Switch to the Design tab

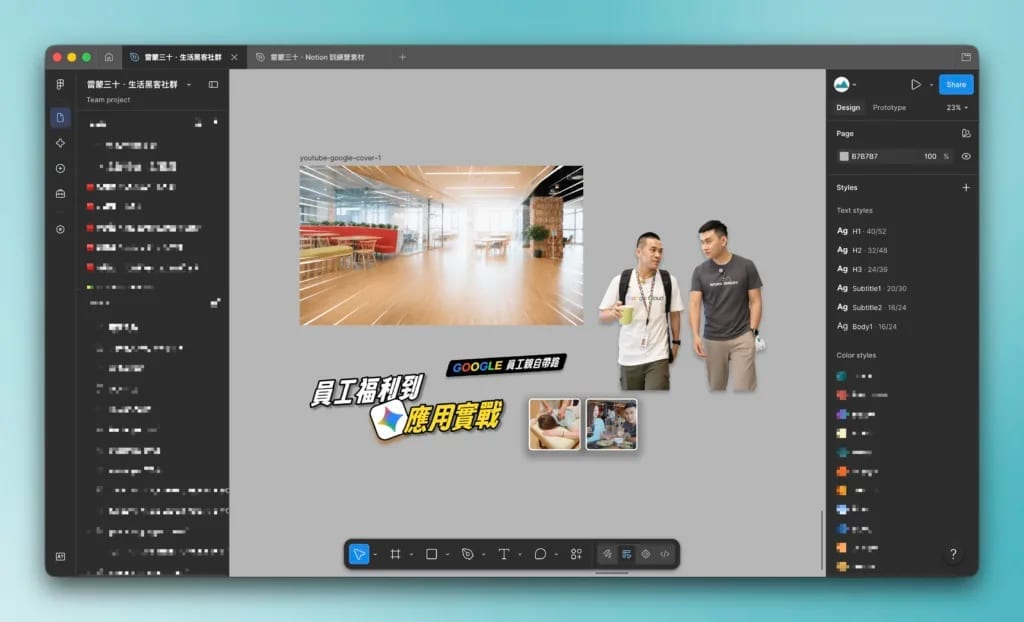(848, 108)
